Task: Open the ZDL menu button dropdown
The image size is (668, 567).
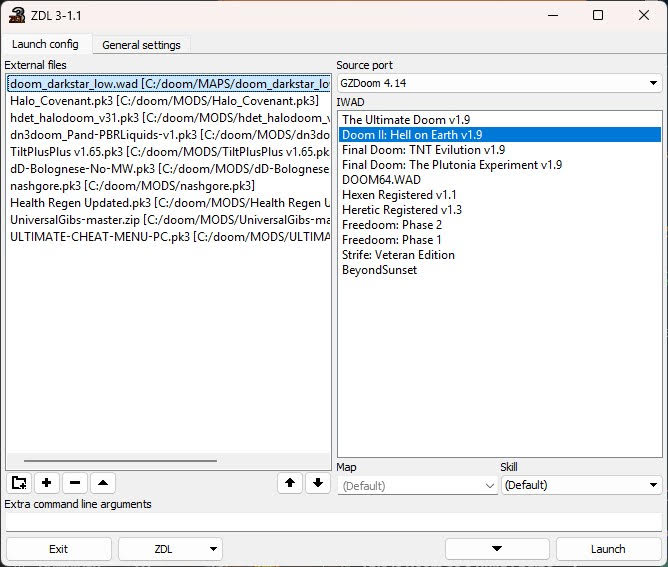Action: point(169,549)
